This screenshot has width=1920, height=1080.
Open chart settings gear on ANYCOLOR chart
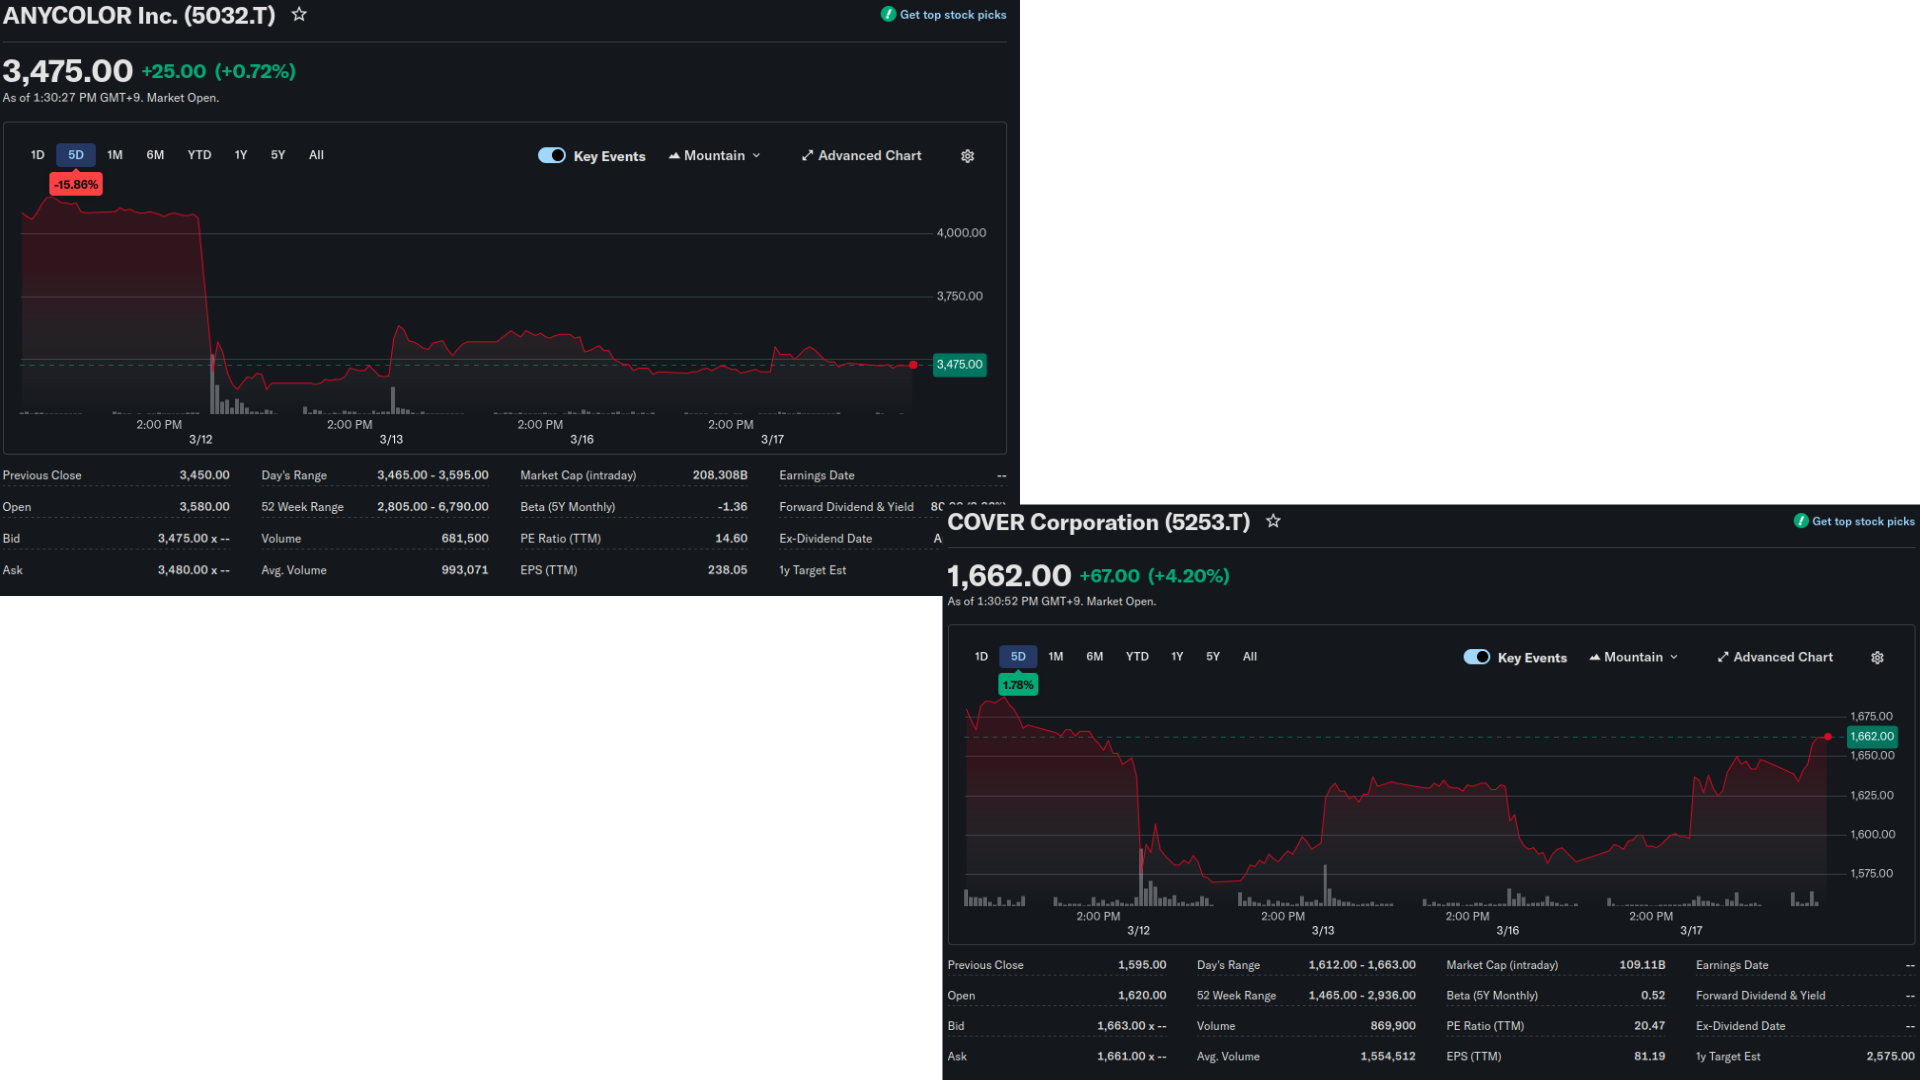[x=967, y=156]
